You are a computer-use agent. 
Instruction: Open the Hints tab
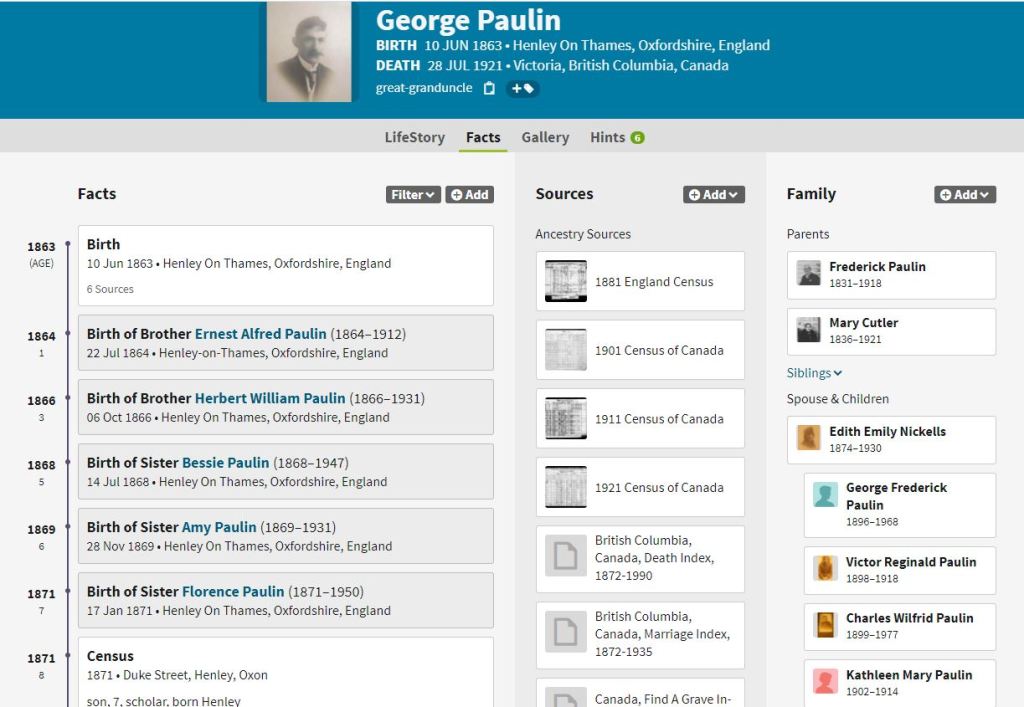[616, 137]
